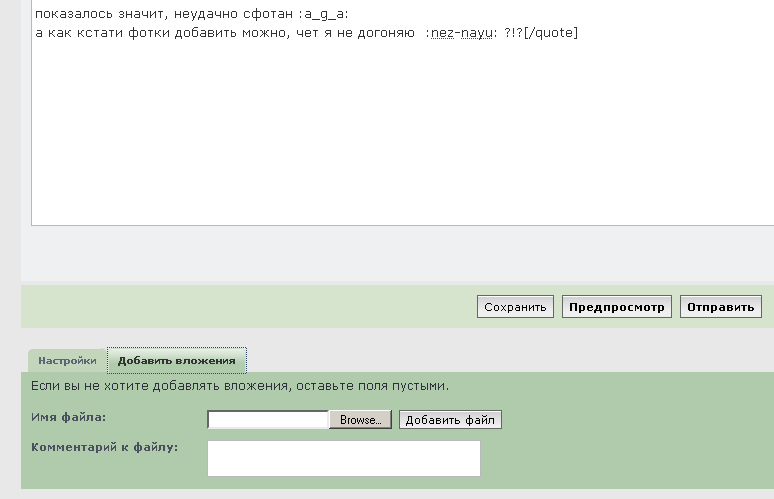Image resolution: width=774 pixels, height=499 pixels.
Task: Submit the post with Отправить
Action: tap(720, 307)
